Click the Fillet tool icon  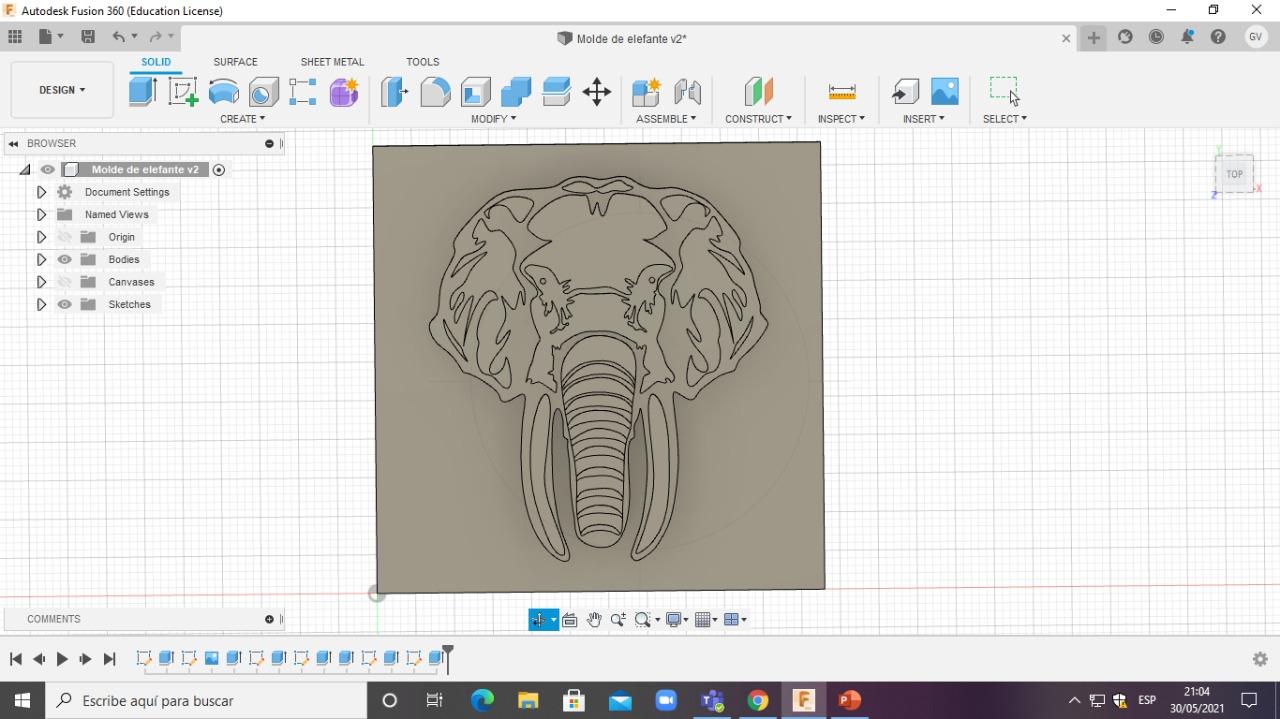(435, 91)
